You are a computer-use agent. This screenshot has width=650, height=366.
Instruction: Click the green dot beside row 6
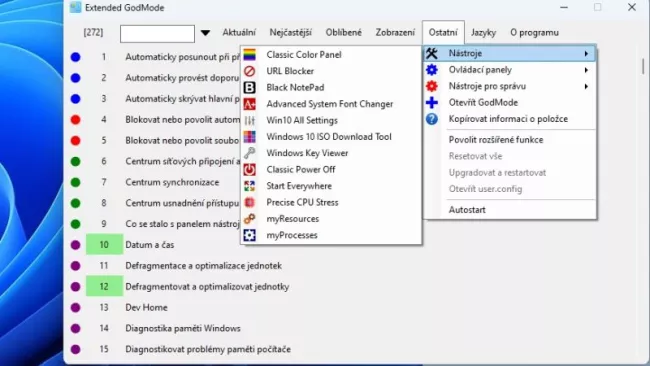click(x=75, y=161)
